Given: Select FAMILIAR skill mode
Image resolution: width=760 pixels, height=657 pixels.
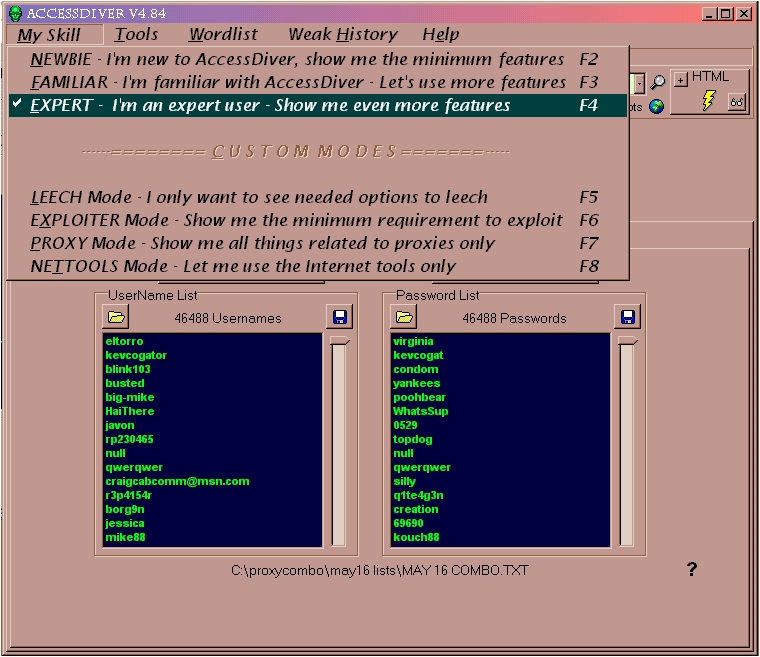Looking at the screenshot, I should tap(318, 82).
